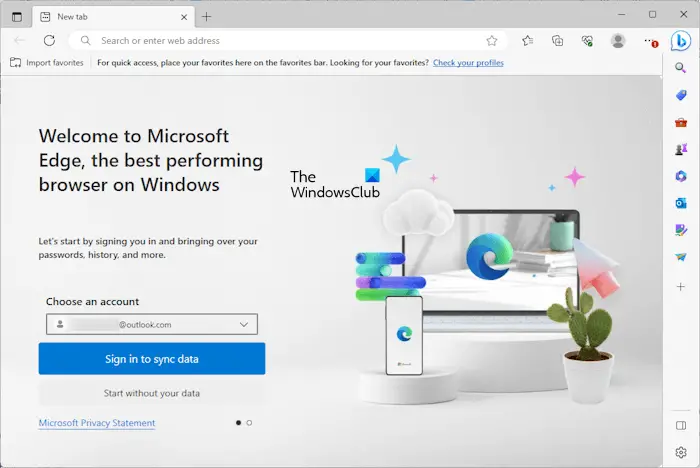Expand the Choose an account dropdown

point(152,324)
